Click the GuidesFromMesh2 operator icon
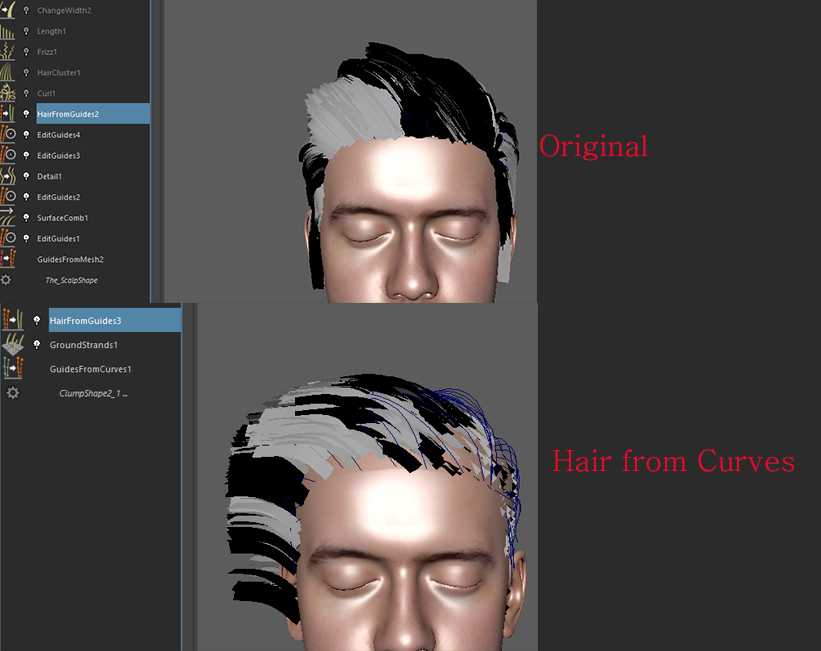Viewport: 821px width, 651px height. coord(8,259)
